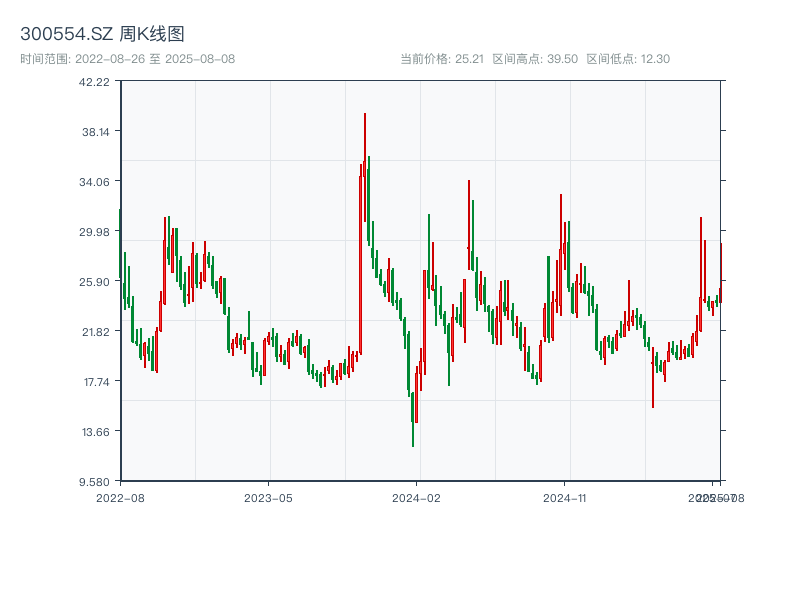This screenshot has height=600, width=800.
Task: Click the green candlestick at the lowest 12.30 trough
Action: (x=413, y=419)
